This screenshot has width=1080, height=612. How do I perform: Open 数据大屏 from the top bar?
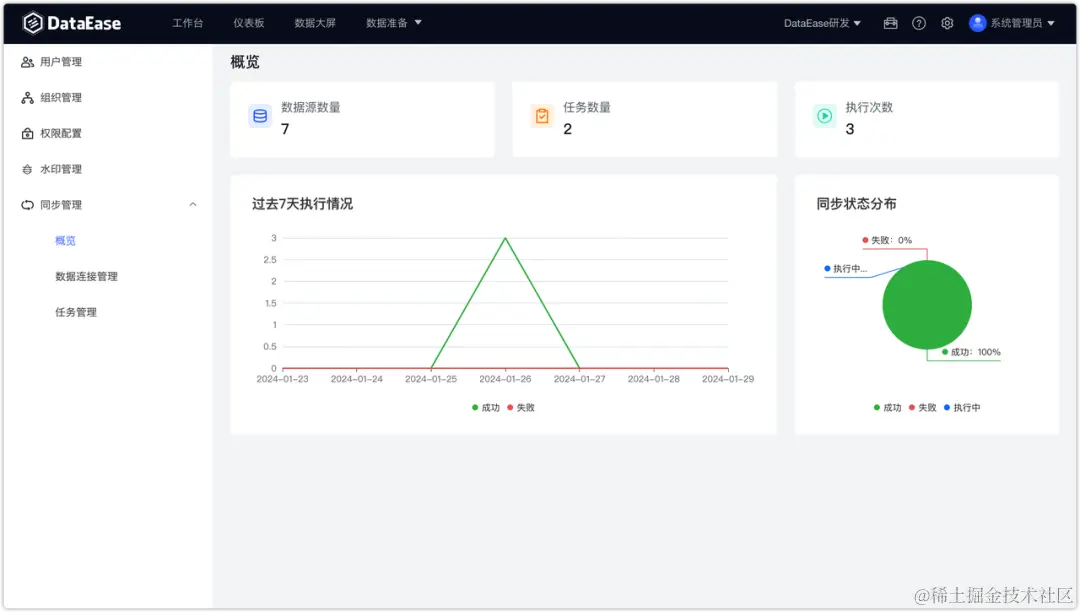[315, 23]
